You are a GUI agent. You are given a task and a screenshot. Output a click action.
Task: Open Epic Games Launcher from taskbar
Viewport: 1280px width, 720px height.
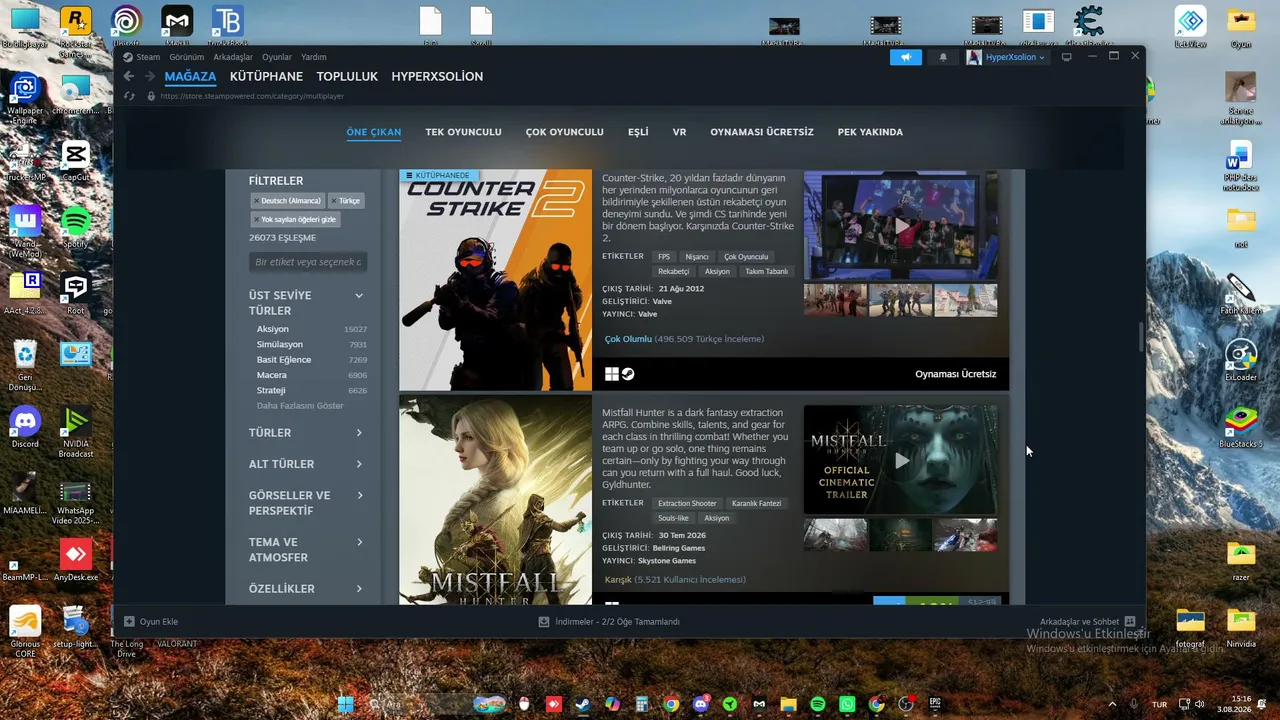click(935, 704)
